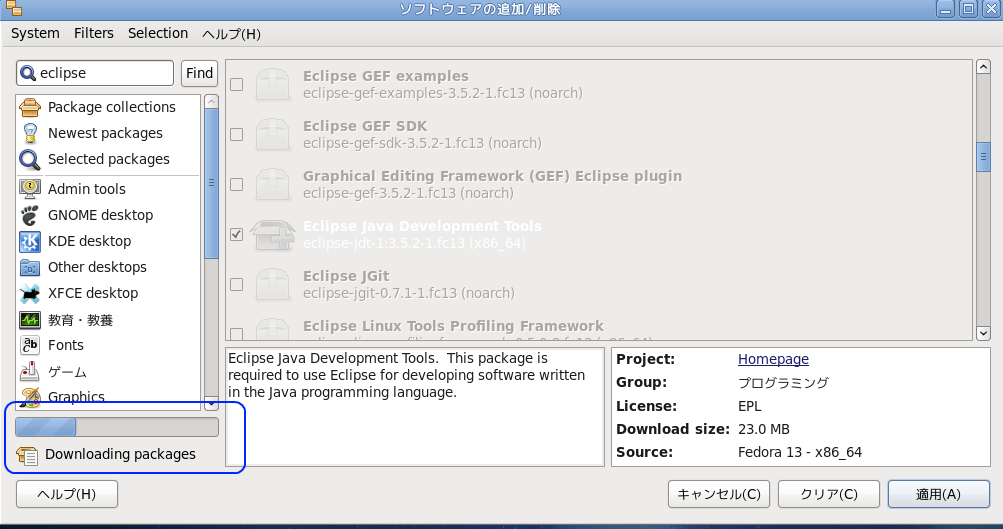
Task: Click the Eclipse GEF examples package icon
Action: [x=272, y=84]
